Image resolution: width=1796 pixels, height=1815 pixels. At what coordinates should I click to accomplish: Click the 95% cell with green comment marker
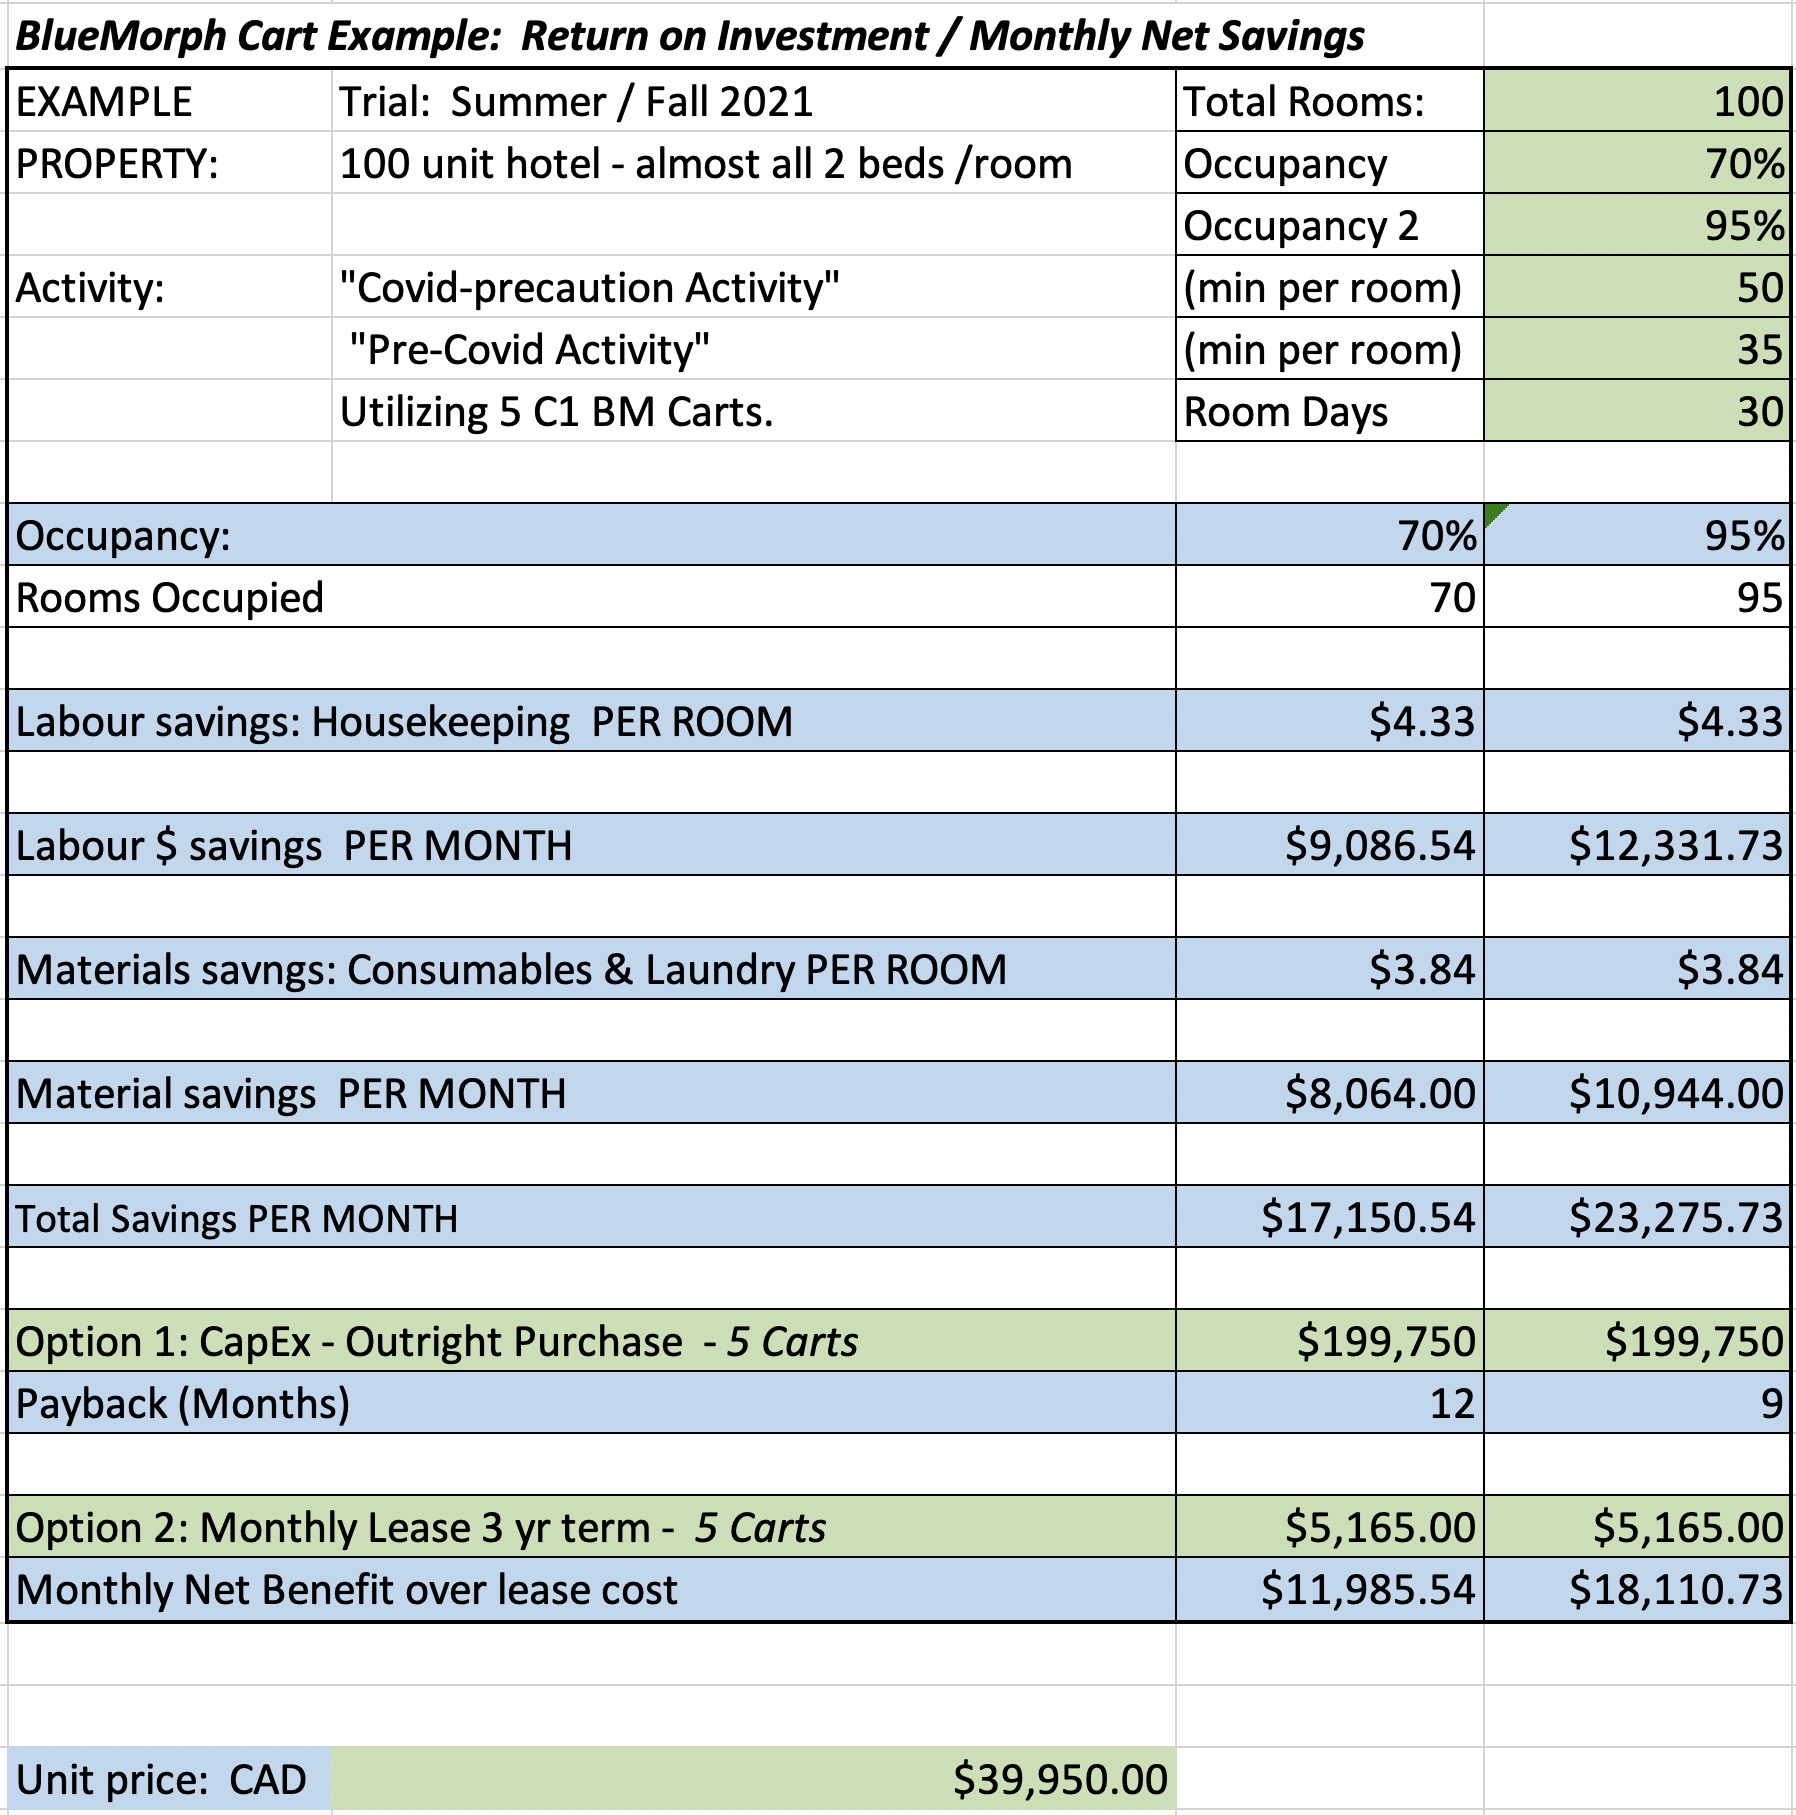click(1636, 535)
